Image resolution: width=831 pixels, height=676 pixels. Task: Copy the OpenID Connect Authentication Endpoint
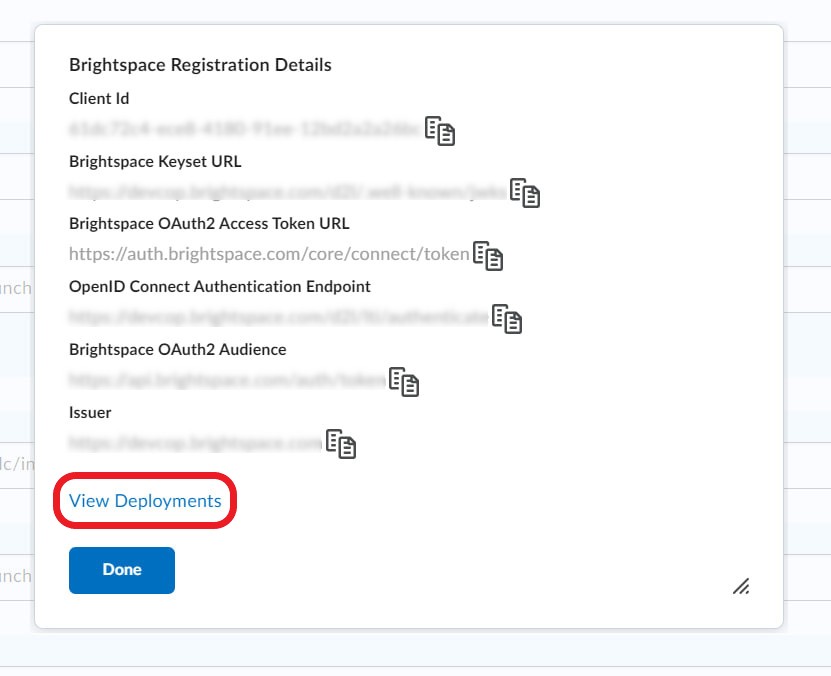[x=507, y=318]
